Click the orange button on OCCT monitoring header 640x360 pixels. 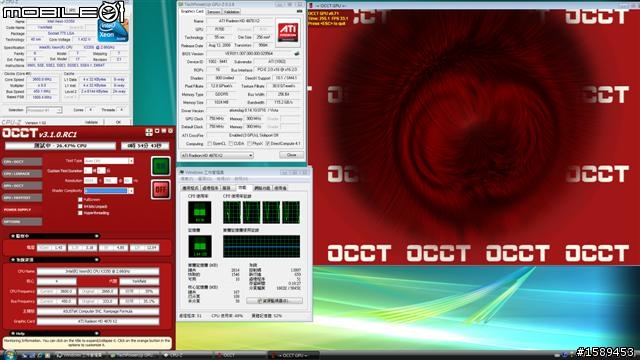[x=97, y=236]
